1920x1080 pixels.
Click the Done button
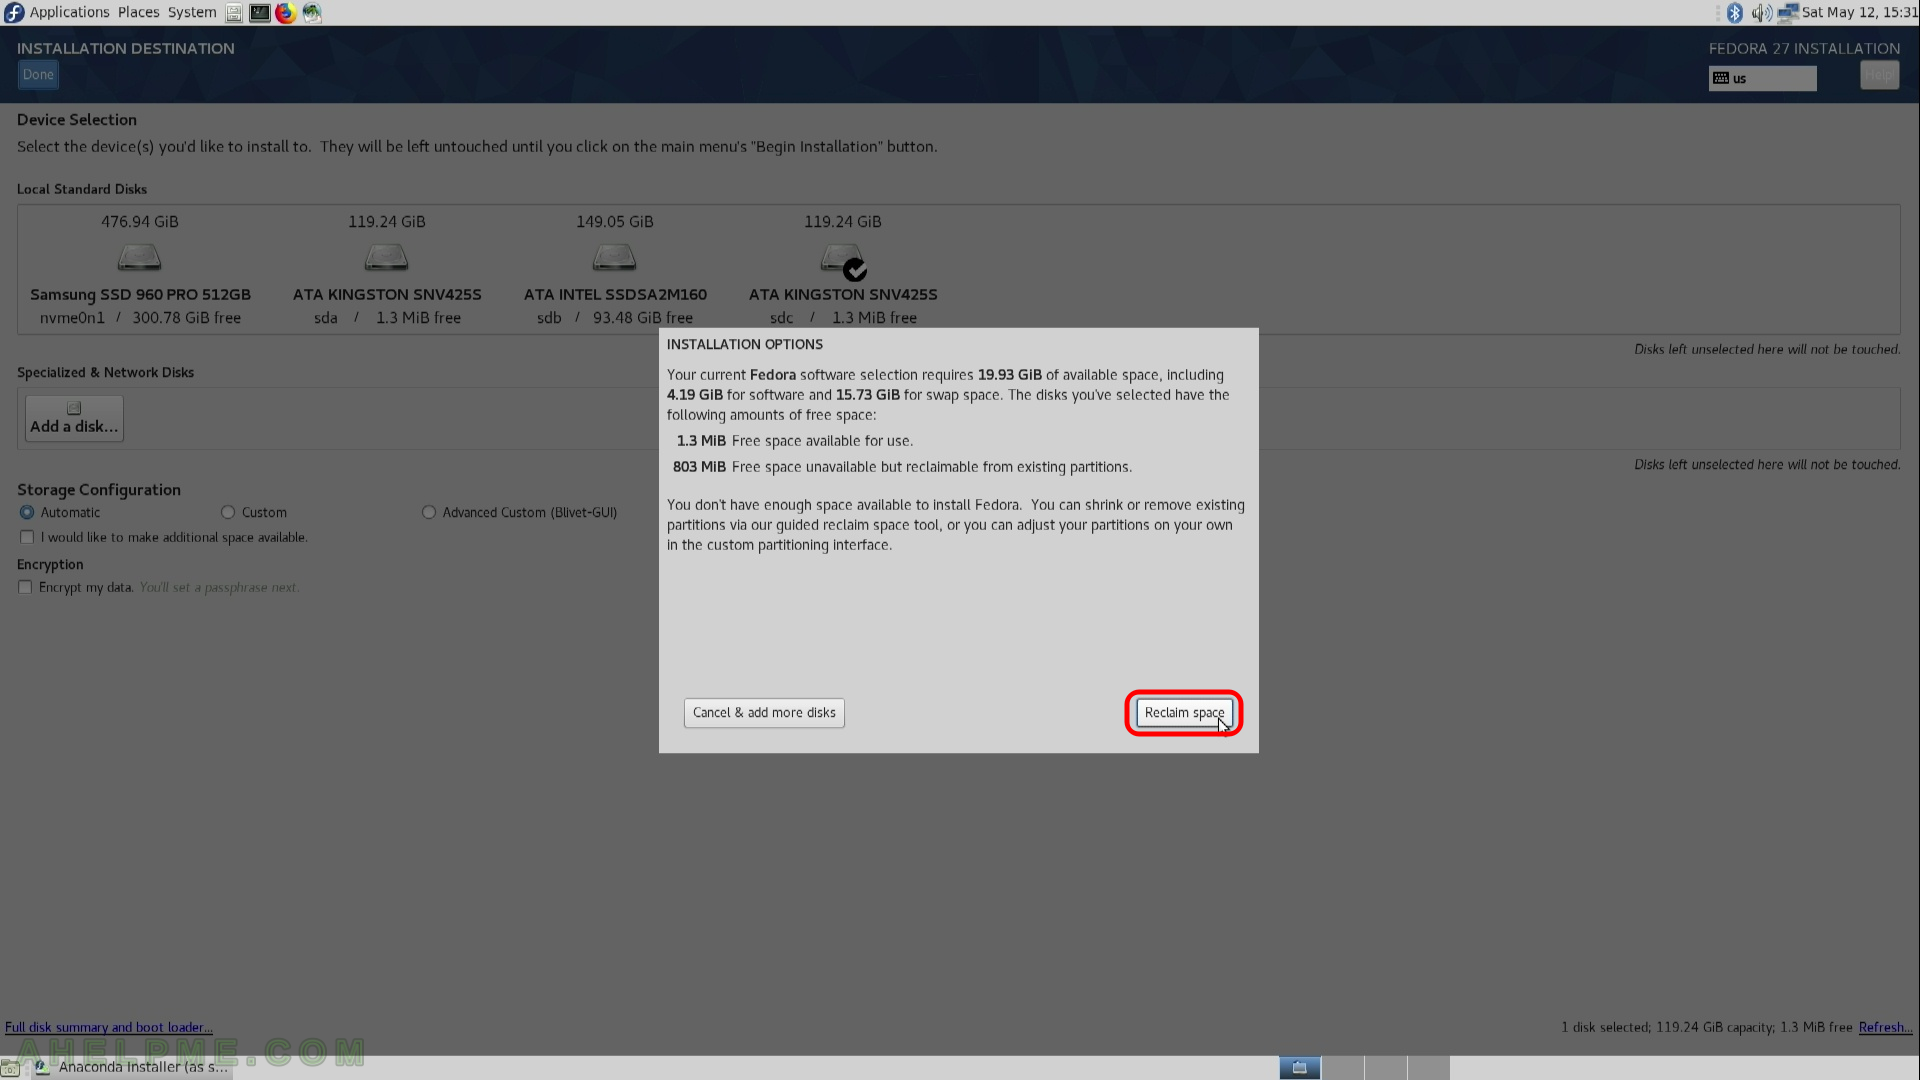point(38,75)
